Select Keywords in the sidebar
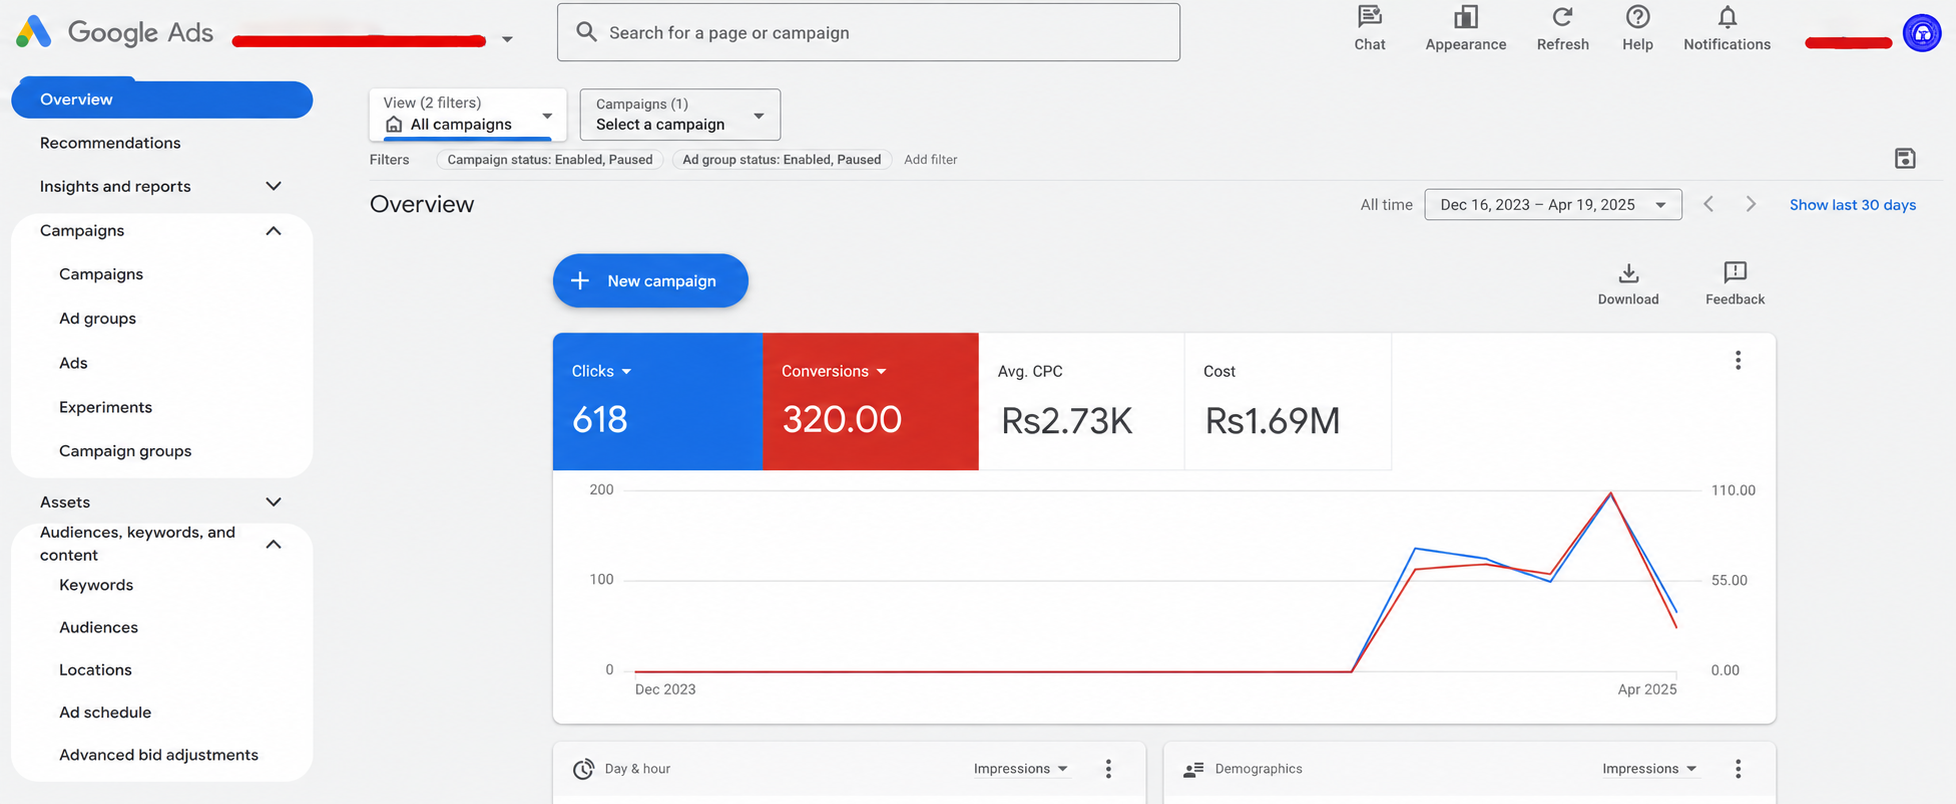1956x804 pixels. (x=96, y=585)
